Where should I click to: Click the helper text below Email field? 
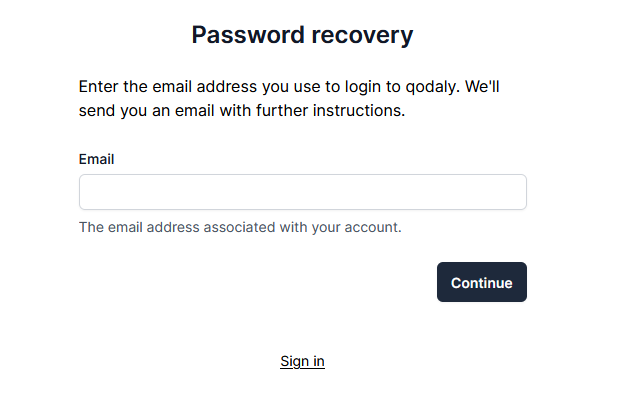tap(240, 227)
